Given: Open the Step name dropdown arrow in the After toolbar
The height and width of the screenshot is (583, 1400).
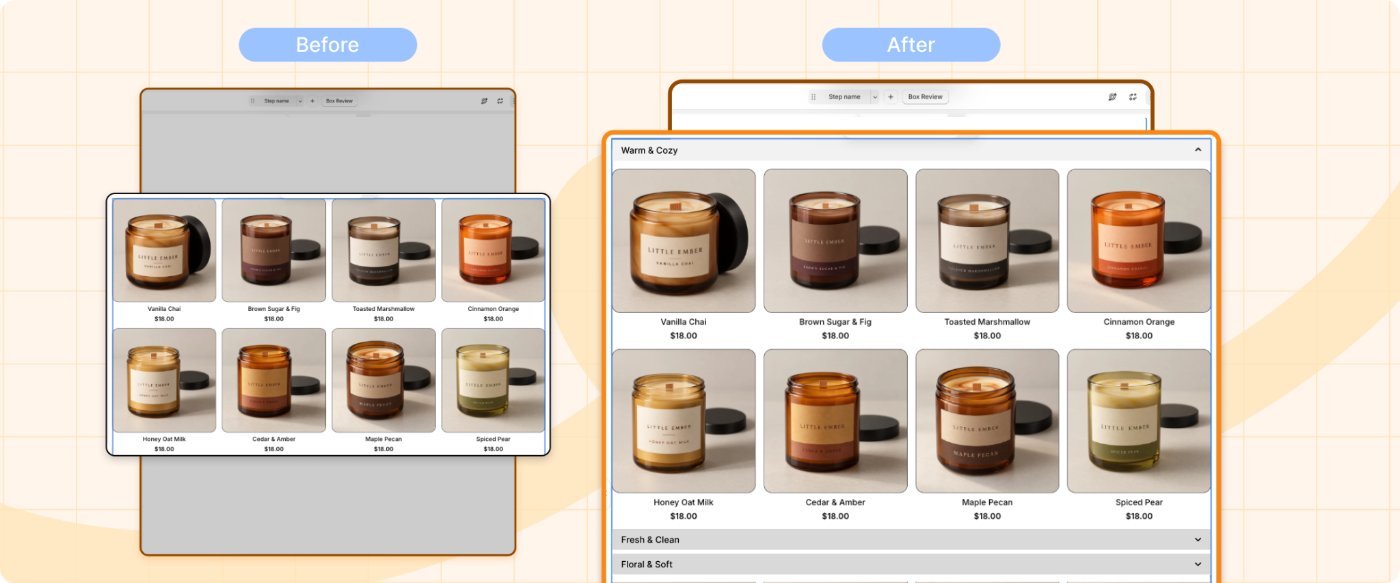Looking at the screenshot, I should pyautogui.click(x=875, y=97).
